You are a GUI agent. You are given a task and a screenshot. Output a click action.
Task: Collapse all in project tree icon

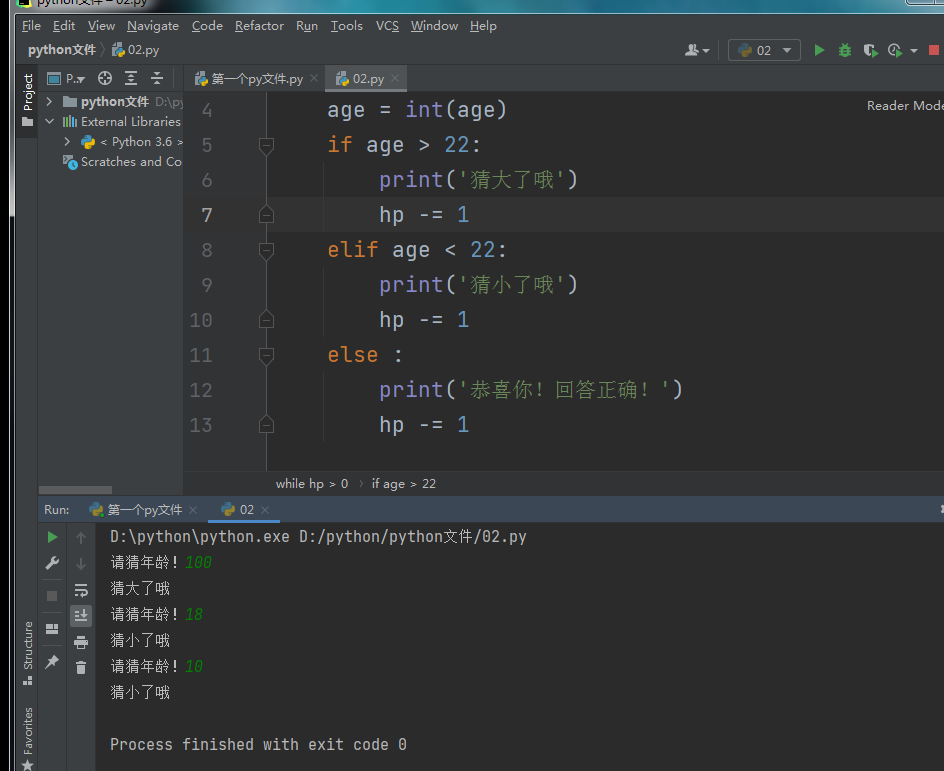pos(157,78)
